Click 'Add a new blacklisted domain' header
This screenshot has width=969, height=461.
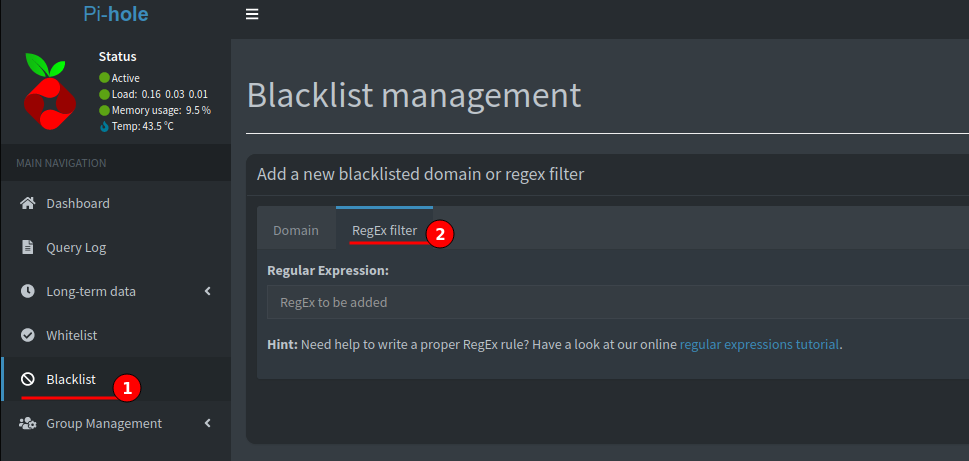[x=420, y=175]
